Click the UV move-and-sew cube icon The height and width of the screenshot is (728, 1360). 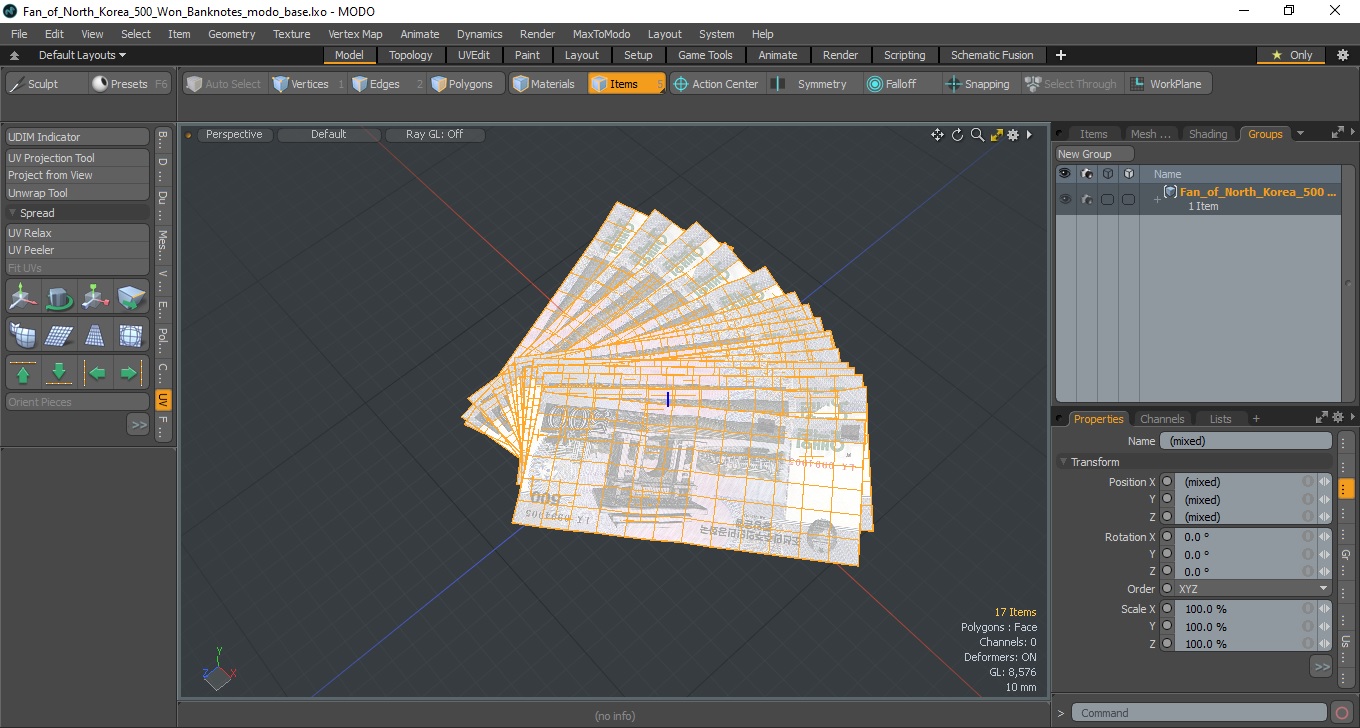95,297
